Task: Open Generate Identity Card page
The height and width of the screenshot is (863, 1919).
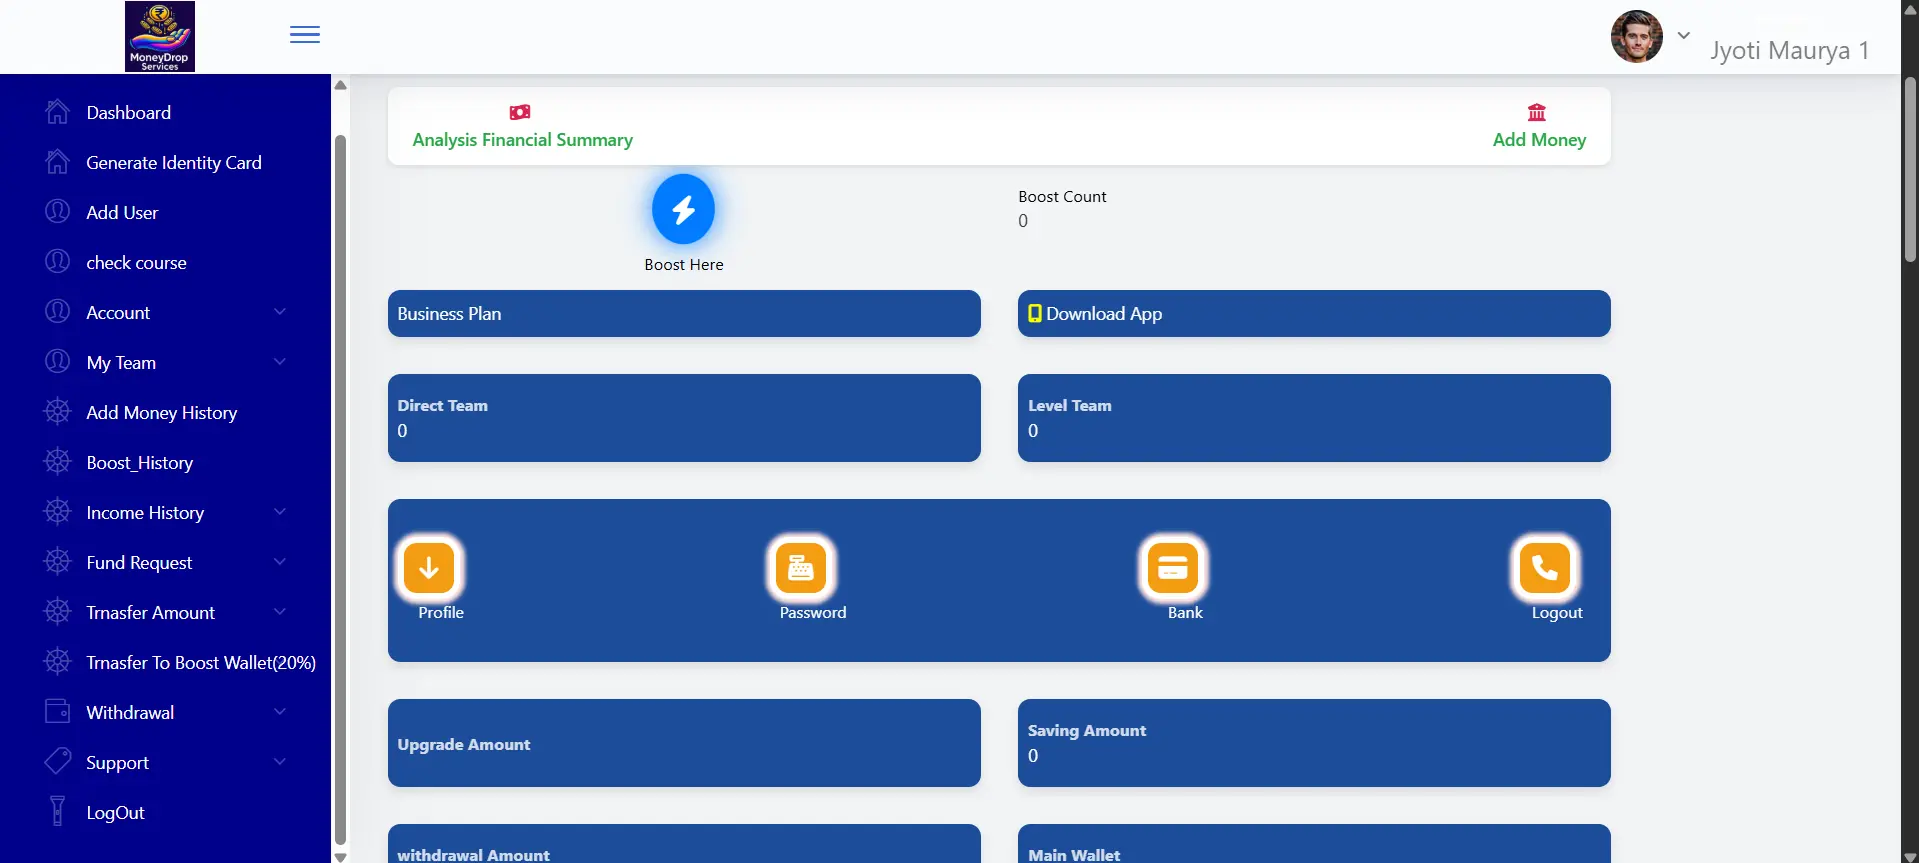Action: 174,163
